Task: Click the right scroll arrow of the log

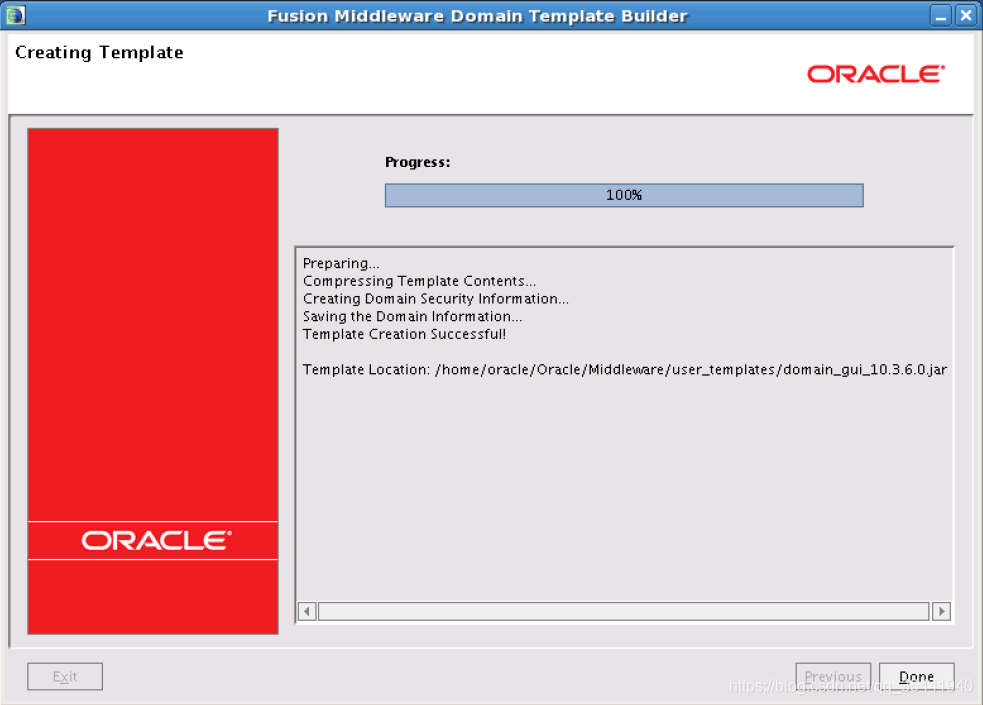Action: pos(941,611)
